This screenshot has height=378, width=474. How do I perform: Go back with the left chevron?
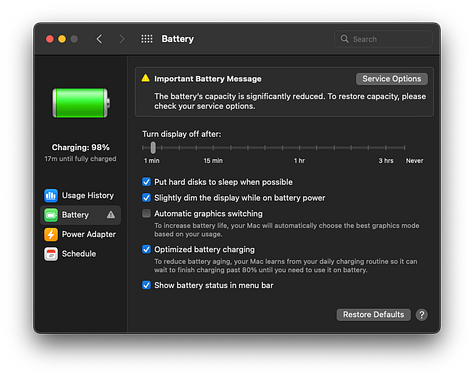tap(99, 39)
